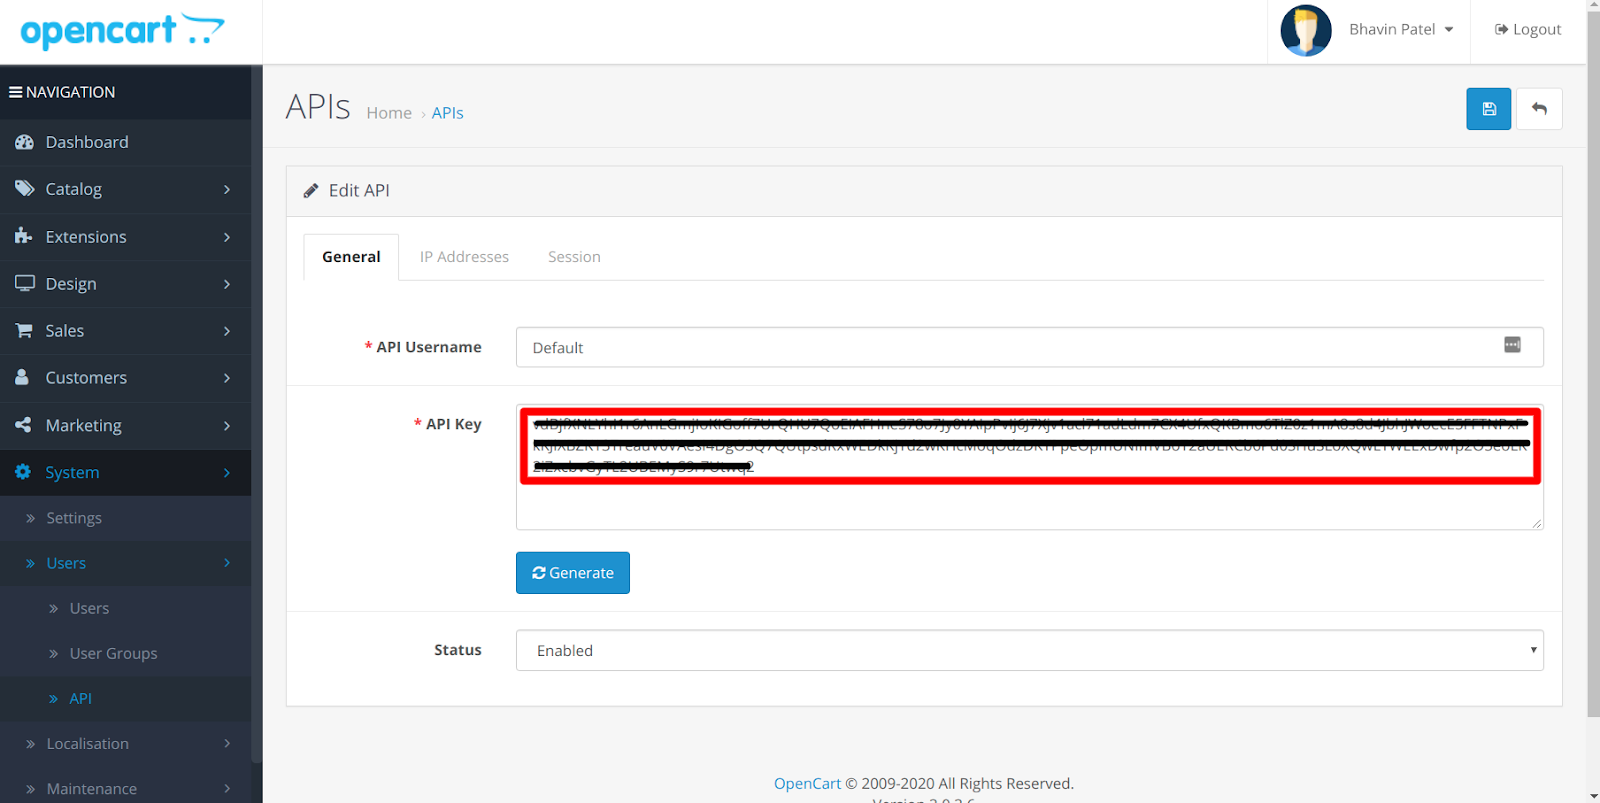This screenshot has width=1600, height=803.
Task: Expand the Catalog menu chevron
Action: 227,189
